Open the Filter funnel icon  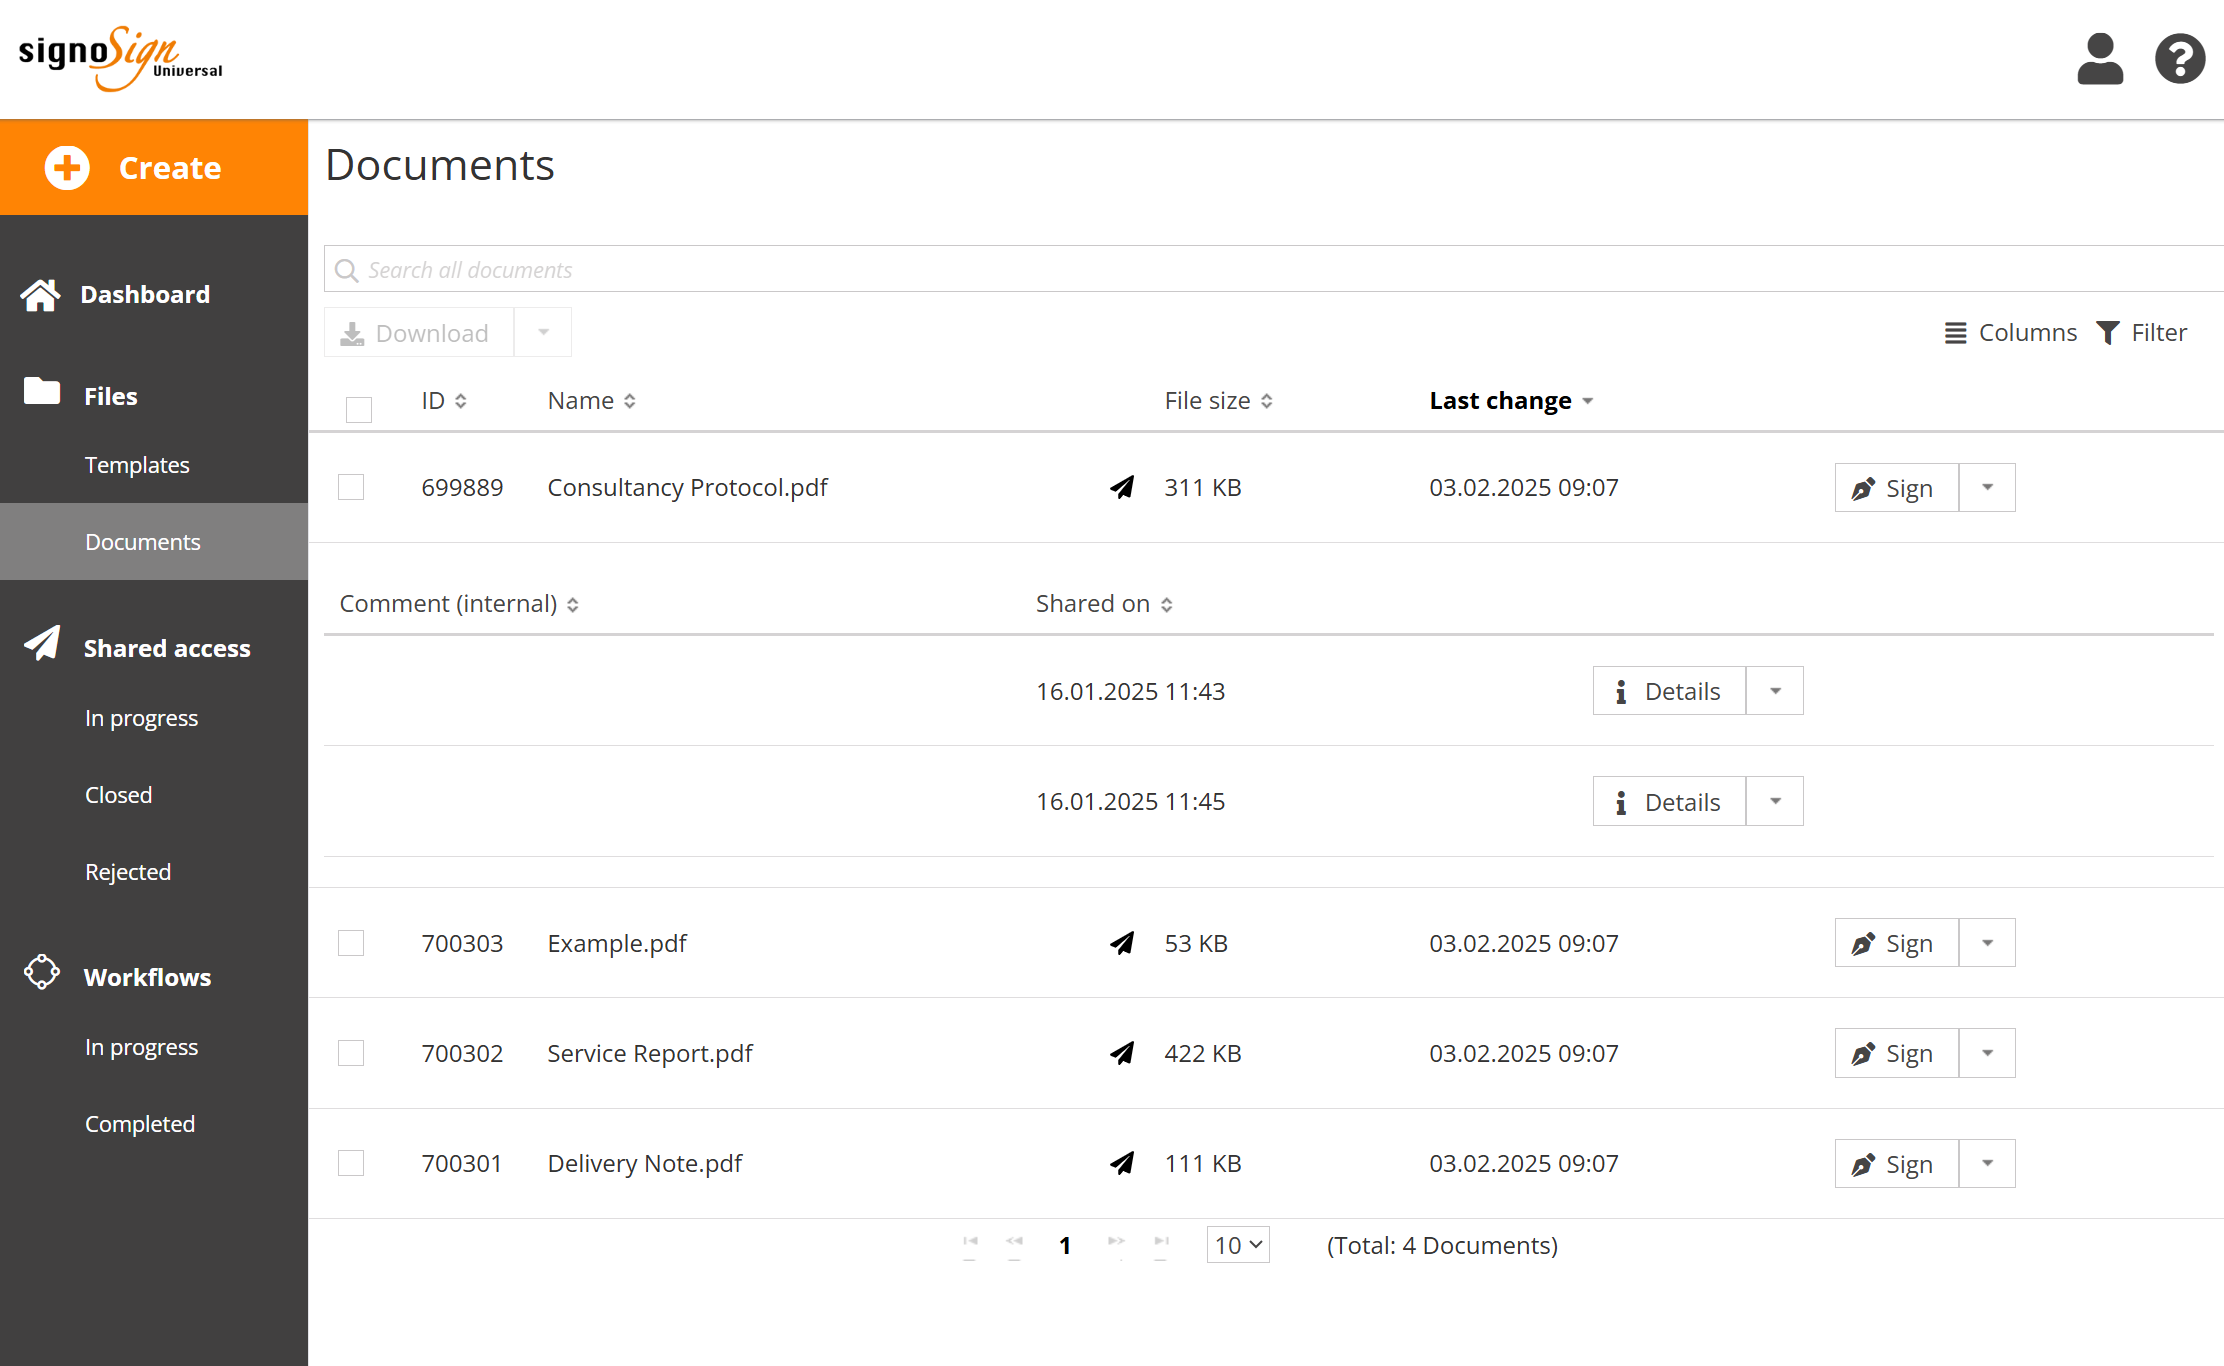point(2108,333)
